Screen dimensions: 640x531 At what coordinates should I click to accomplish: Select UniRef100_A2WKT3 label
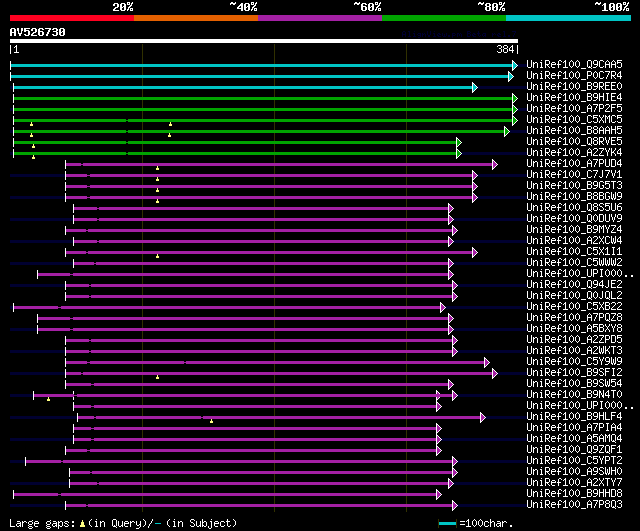[574, 351]
